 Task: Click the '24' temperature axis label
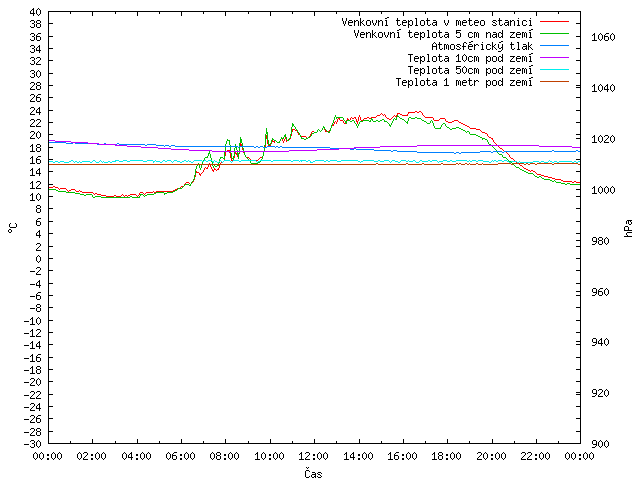pyautogui.click(x=36, y=111)
